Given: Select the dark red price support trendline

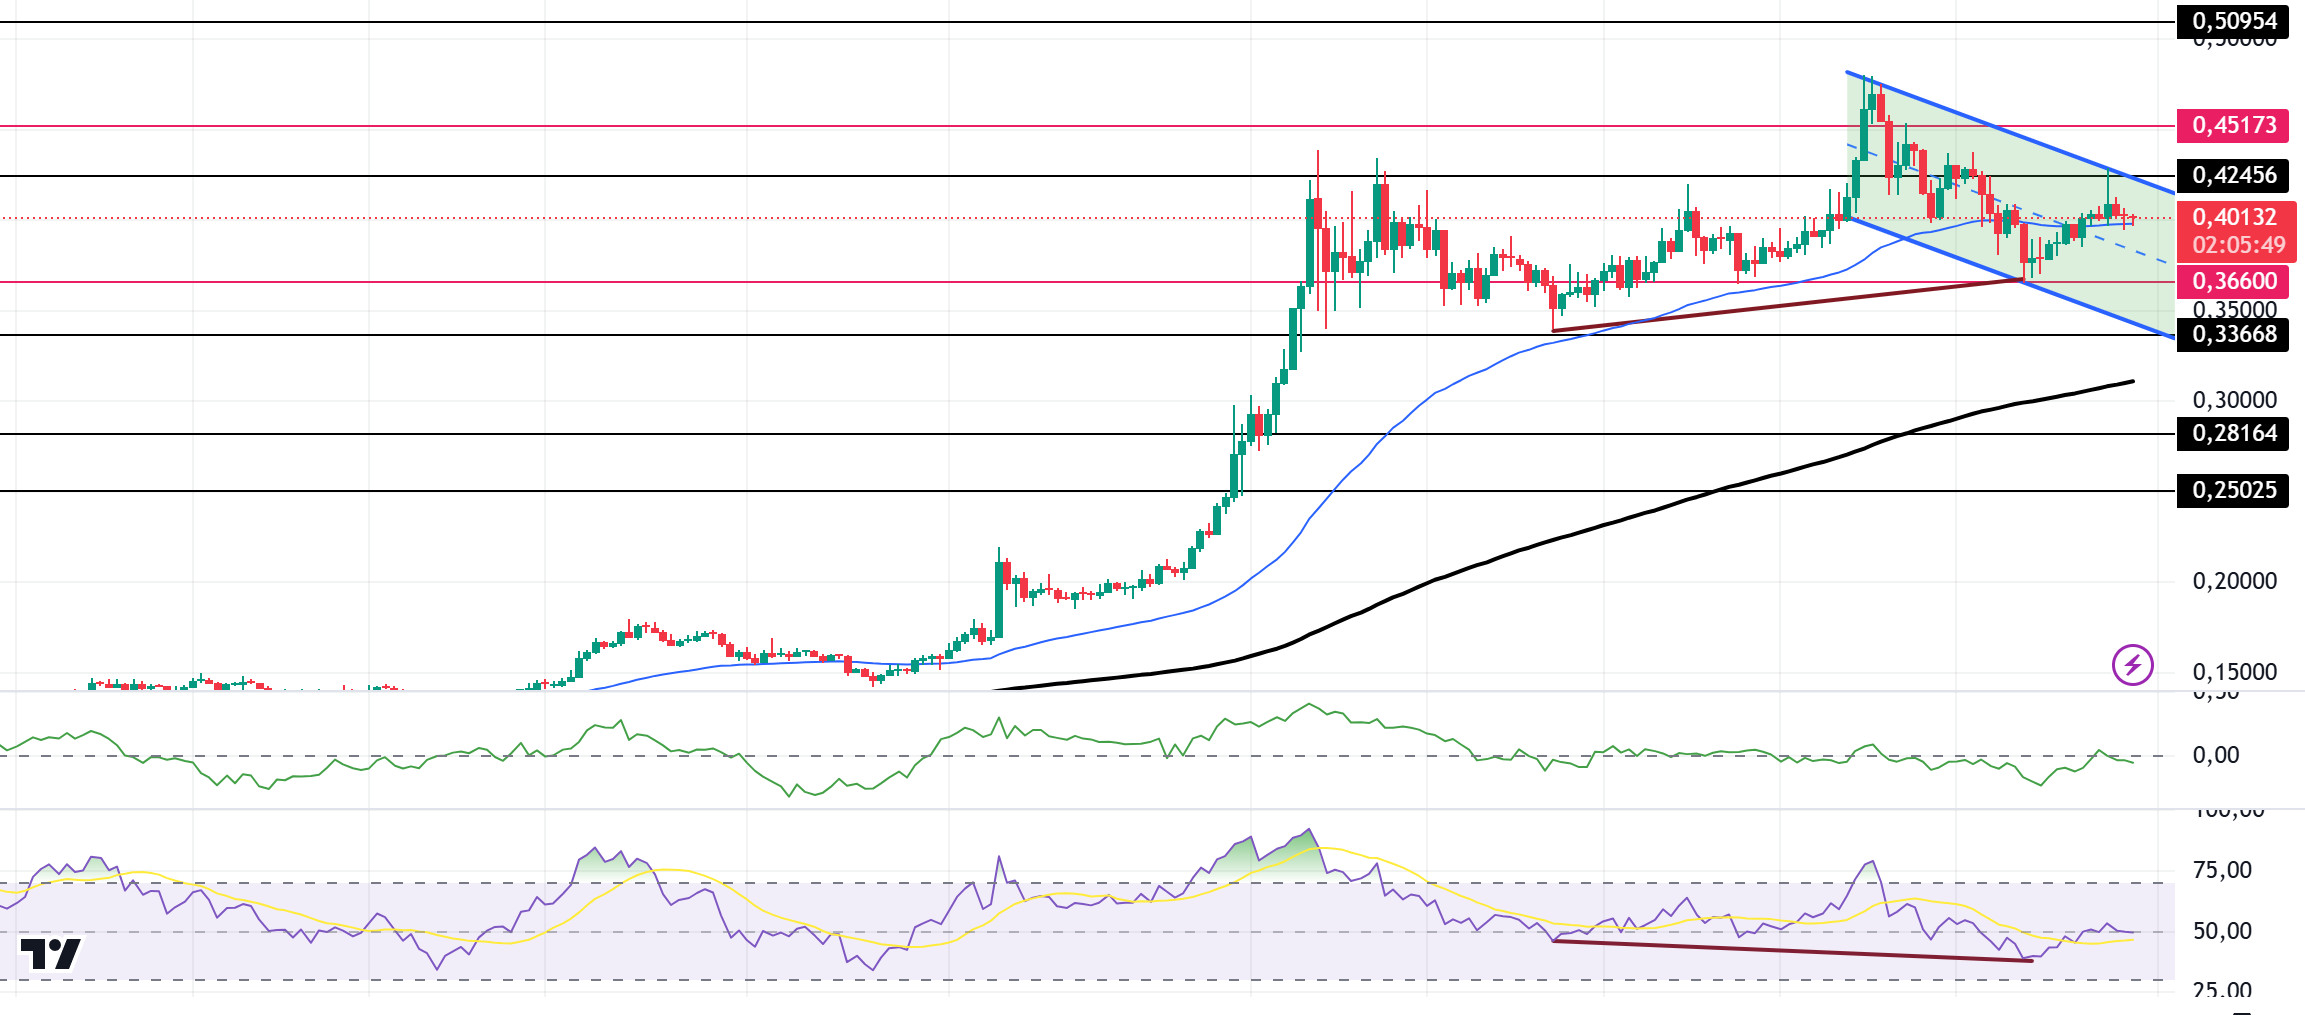Looking at the screenshot, I should pyautogui.click(x=1788, y=305).
